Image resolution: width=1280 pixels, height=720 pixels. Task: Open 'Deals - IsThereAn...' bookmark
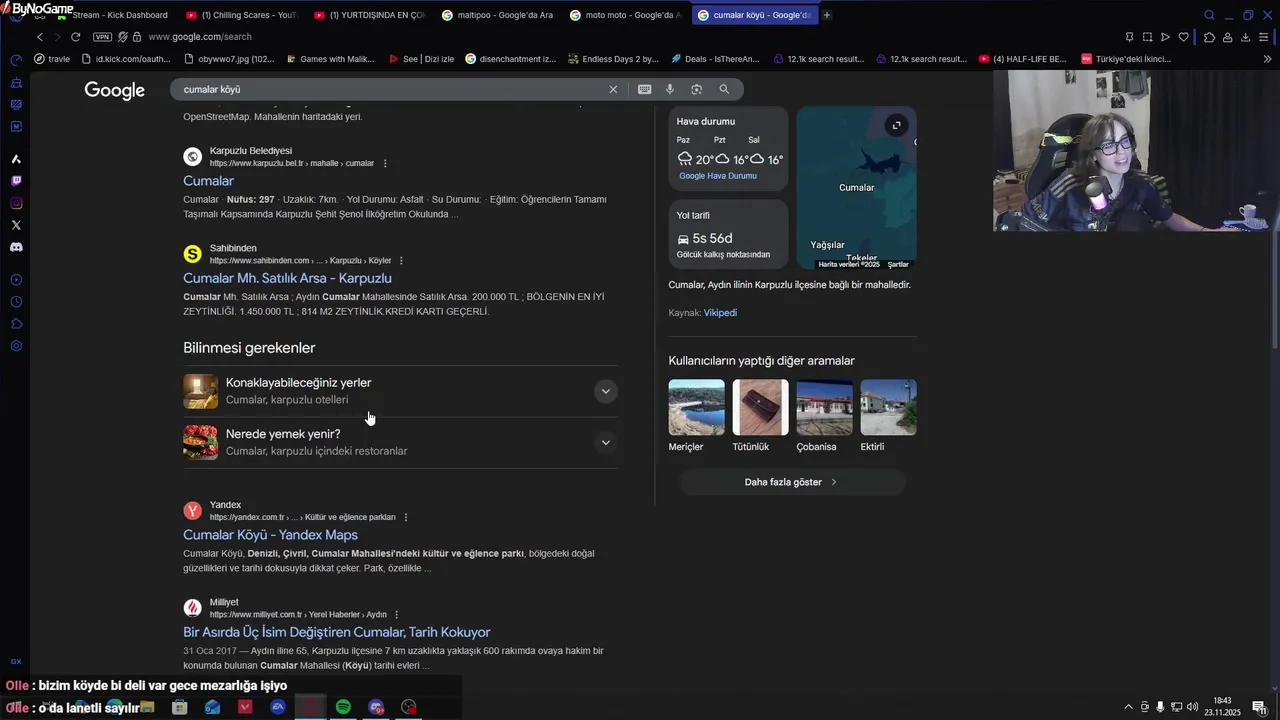(x=715, y=59)
